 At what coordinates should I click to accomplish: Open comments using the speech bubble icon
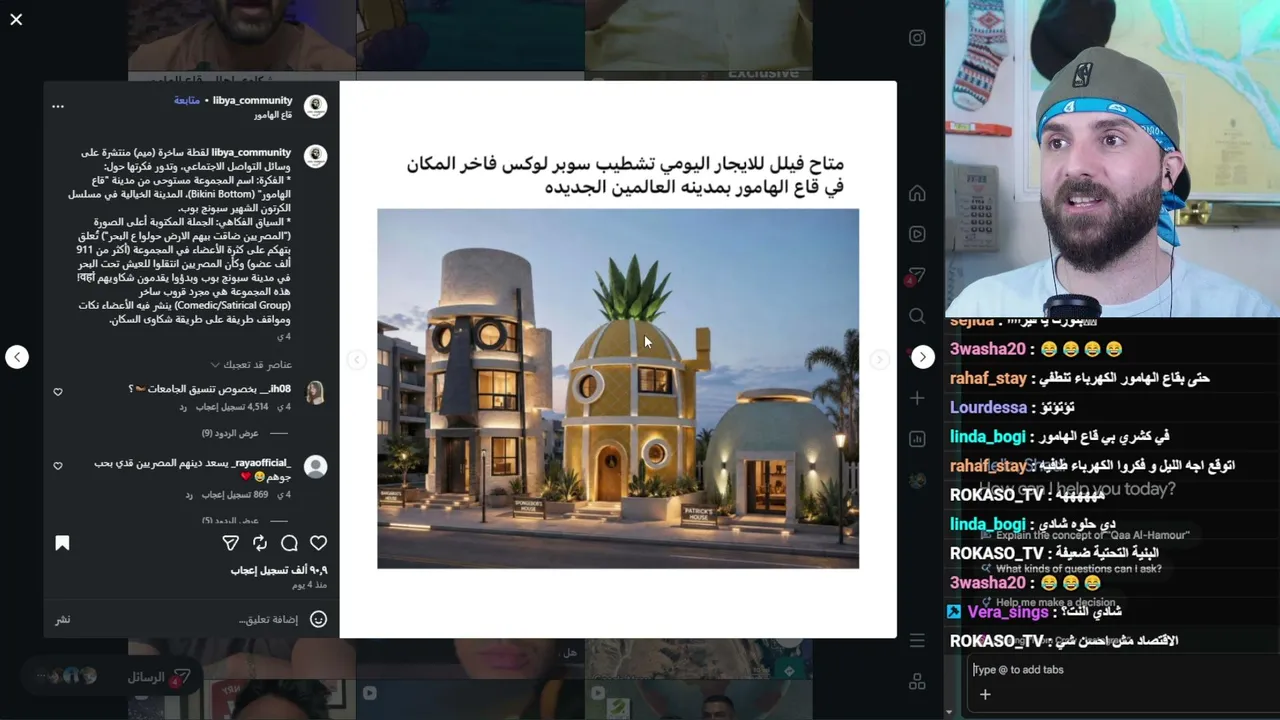click(289, 543)
